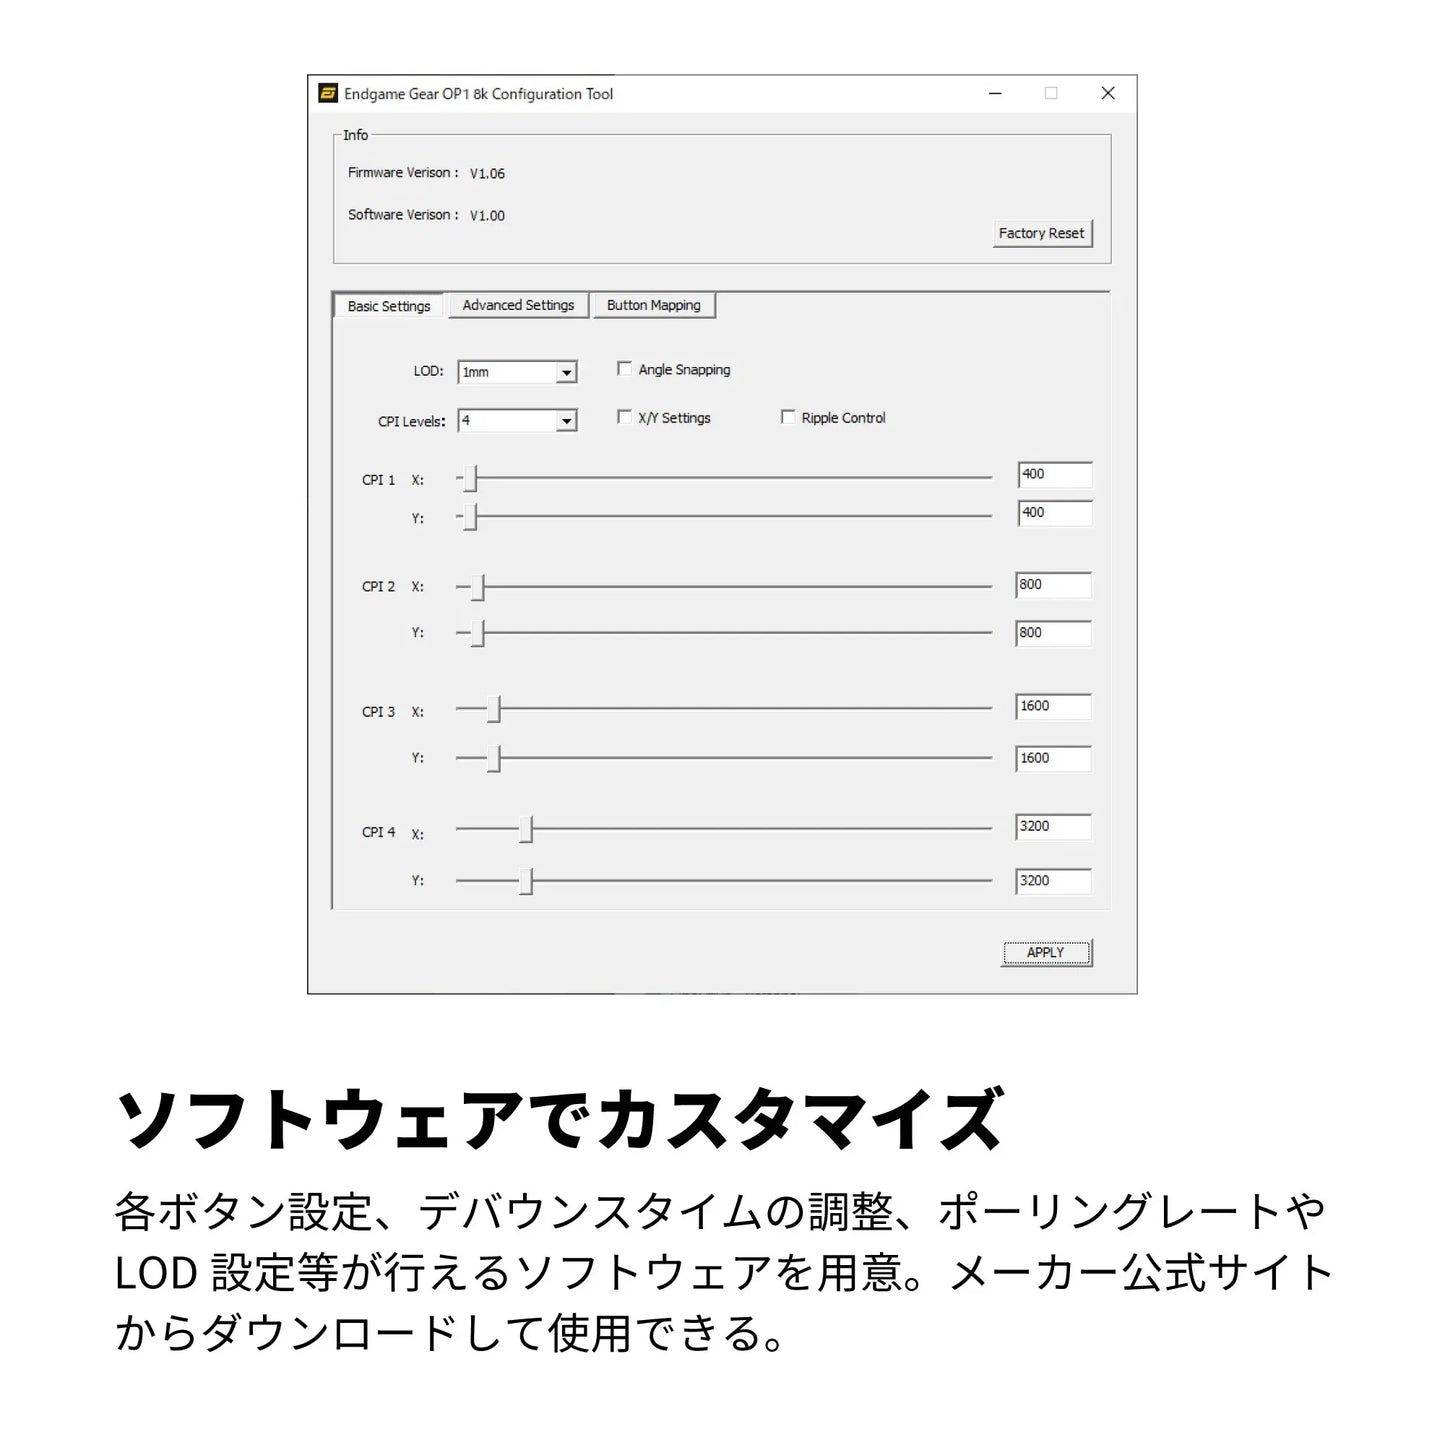Viewport: 1445px width, 1445px height.
Task: Click the CPI 3 Y value field showing 1600
Action: coord(1054,758)
